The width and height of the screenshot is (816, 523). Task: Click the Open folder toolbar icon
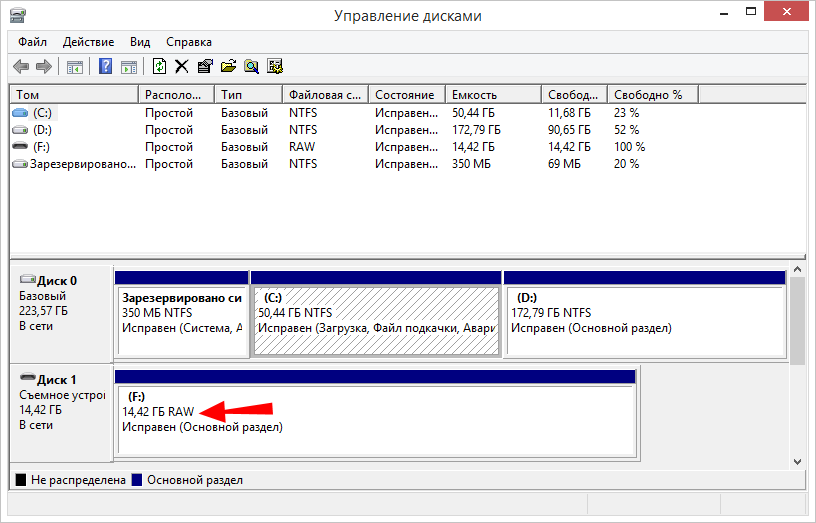(x=228, y=66)
